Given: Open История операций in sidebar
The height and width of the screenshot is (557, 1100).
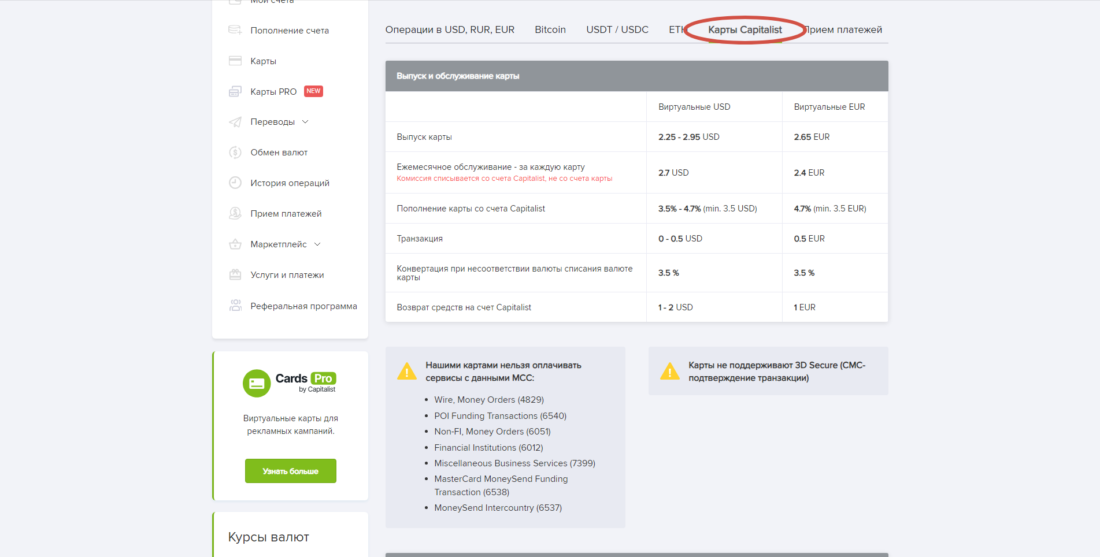Looking at the screenshot, I should click(290, 183).
